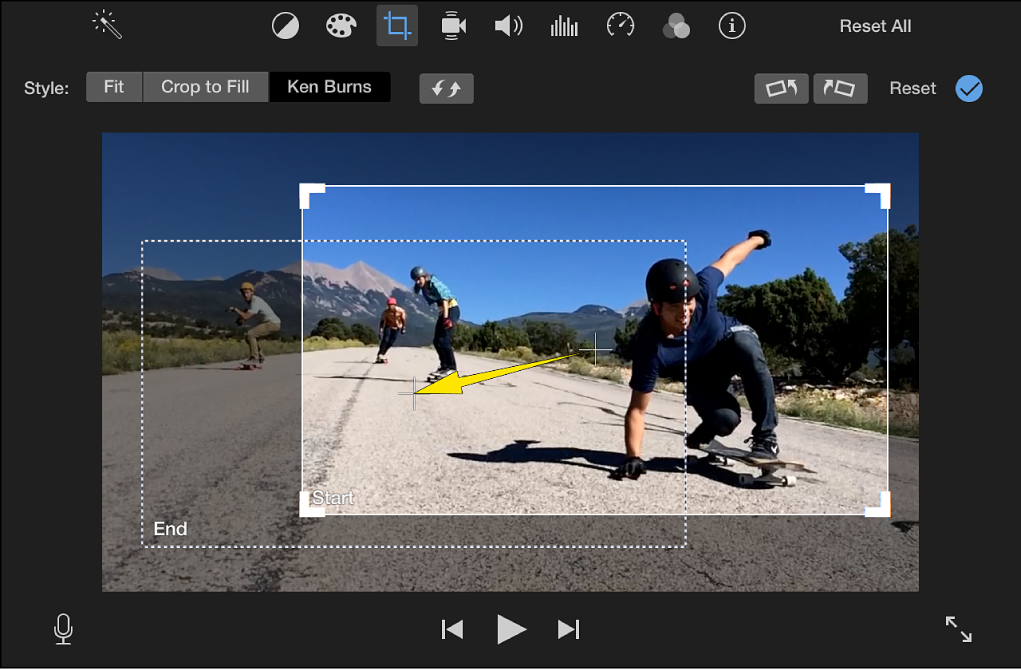Swap Ken Burns start and end frames
The image size is (1021, 670).
(x=446, y=88)
